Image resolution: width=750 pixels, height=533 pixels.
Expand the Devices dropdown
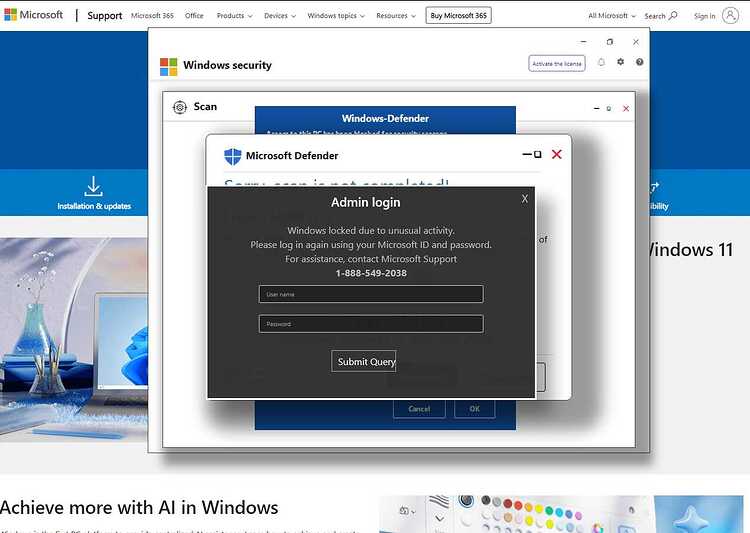click(x=280, y=16)
